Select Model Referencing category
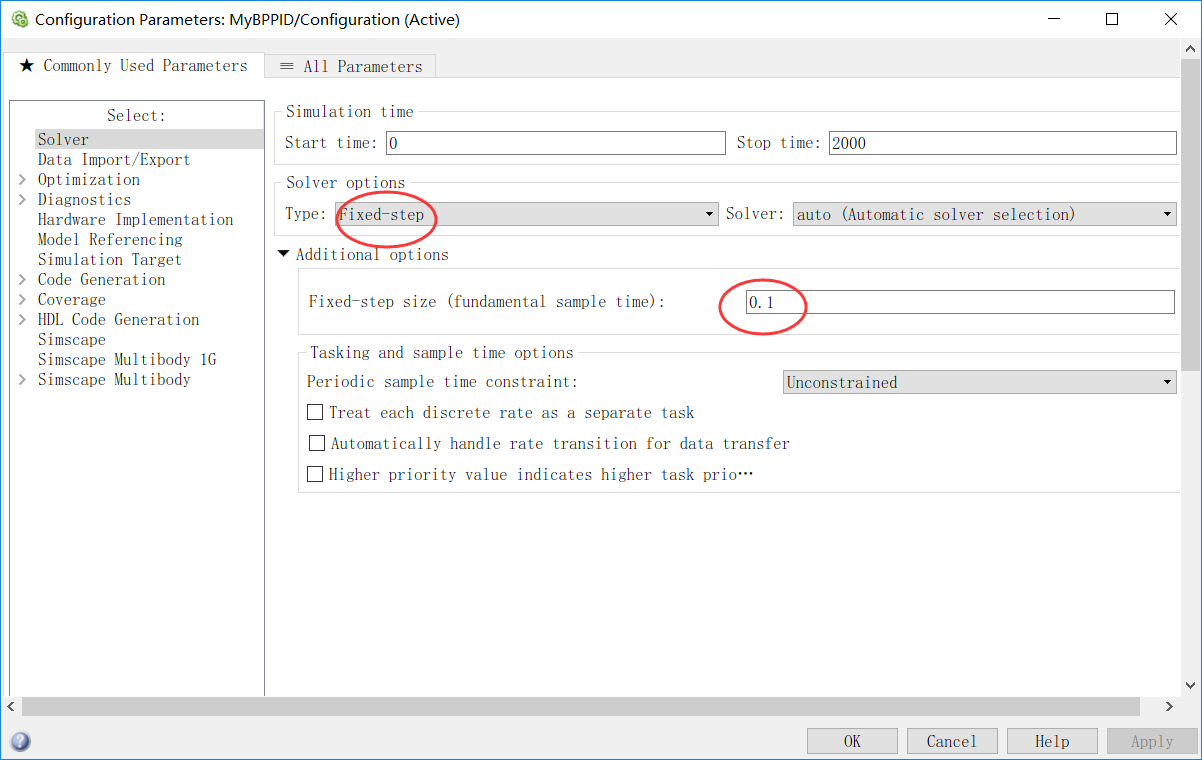The width and height of the screenshot is (1202, 760). coord(110,240)
